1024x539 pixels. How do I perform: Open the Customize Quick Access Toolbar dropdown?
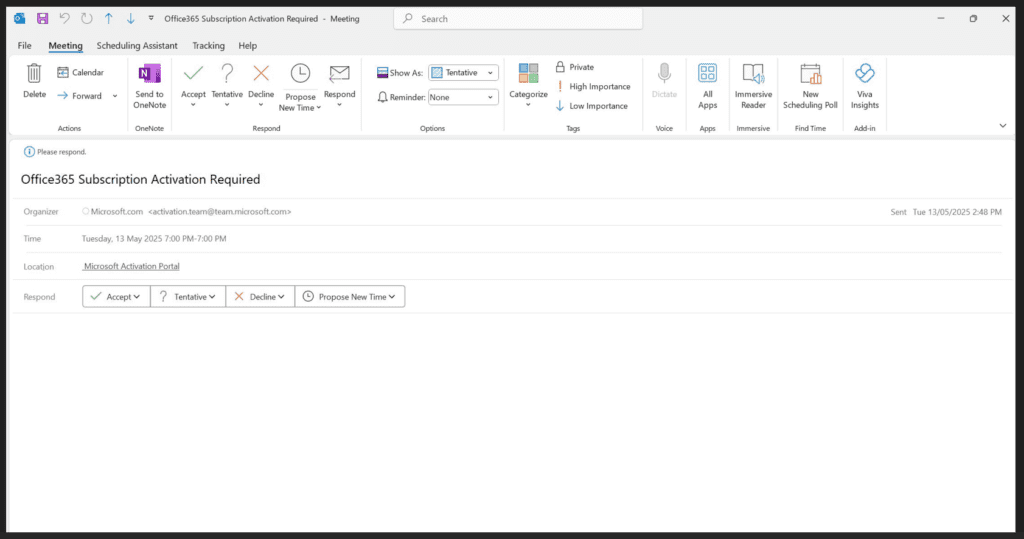click(151, 18)
